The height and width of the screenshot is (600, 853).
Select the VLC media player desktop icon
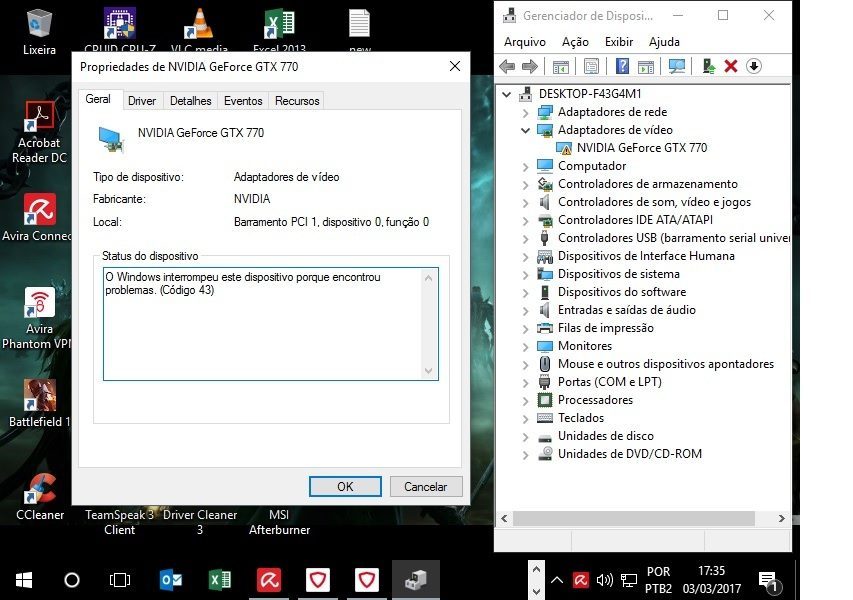coord(199,30)
